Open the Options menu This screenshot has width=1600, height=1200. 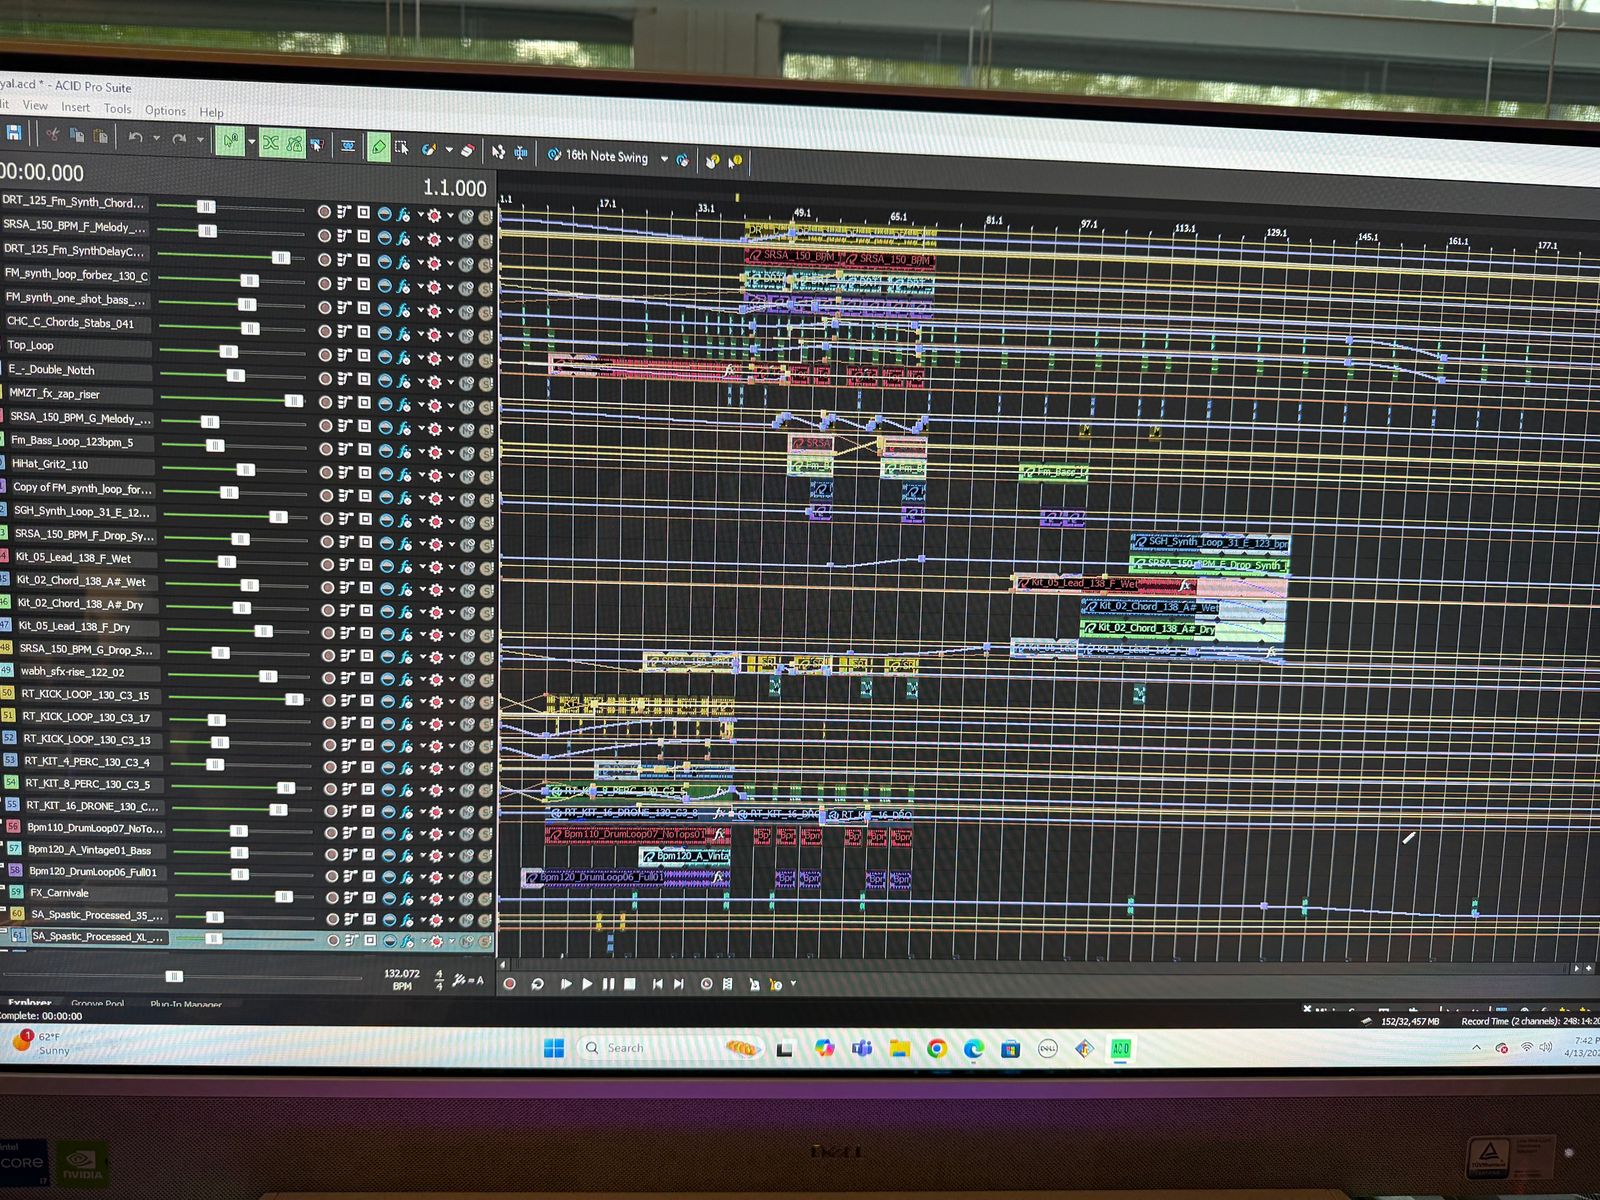165,111
